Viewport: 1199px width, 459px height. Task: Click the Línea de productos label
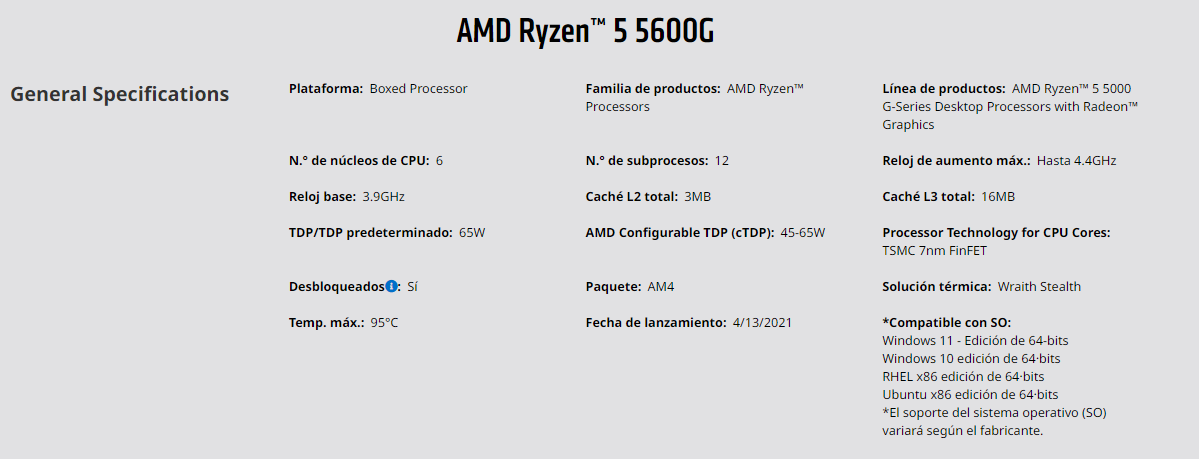pos(944,89)
